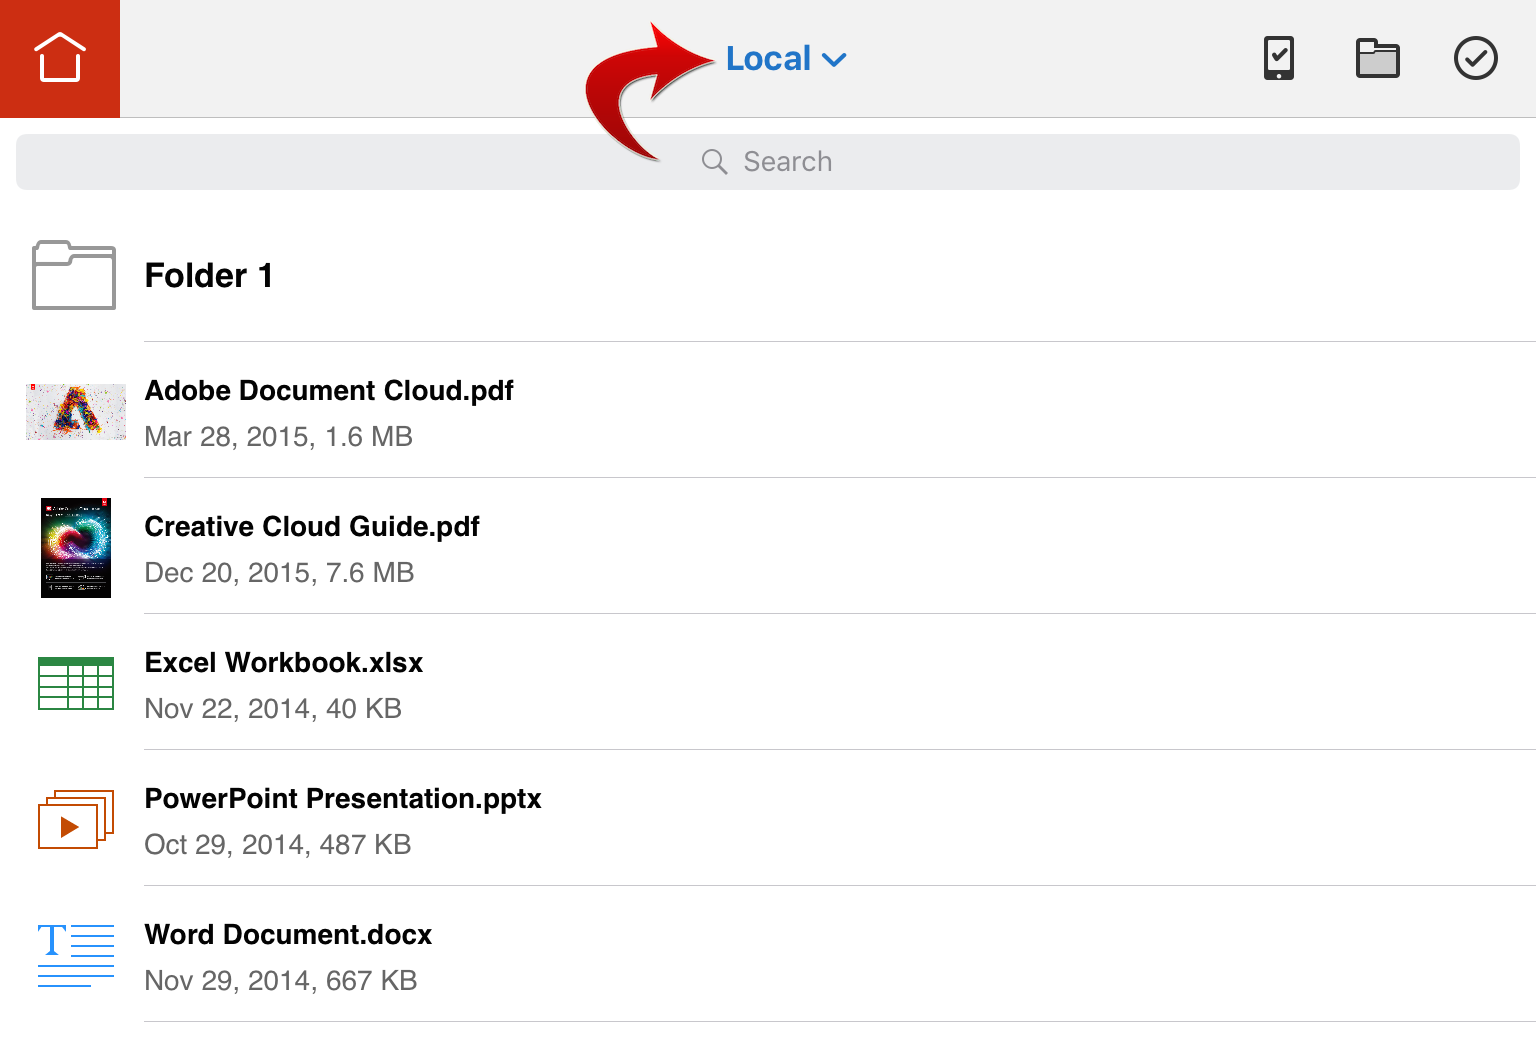Go to Home screen via red house icon
This screenshot has width=1536, height=1058.
(x=60, y=58)
